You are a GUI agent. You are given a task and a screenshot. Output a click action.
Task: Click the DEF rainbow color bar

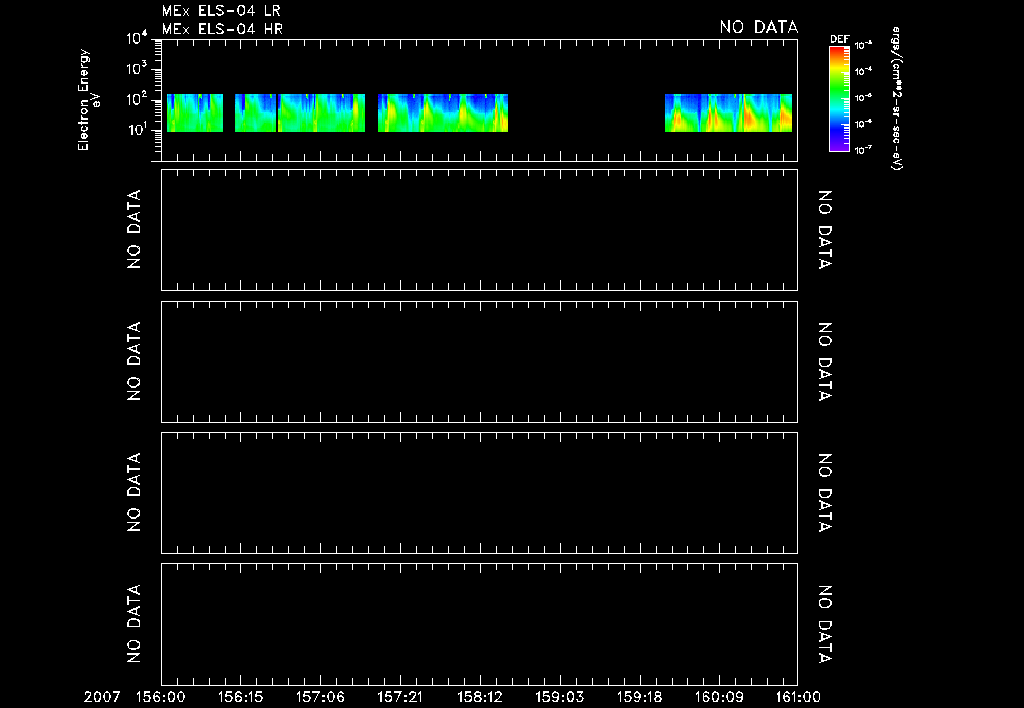839,99
